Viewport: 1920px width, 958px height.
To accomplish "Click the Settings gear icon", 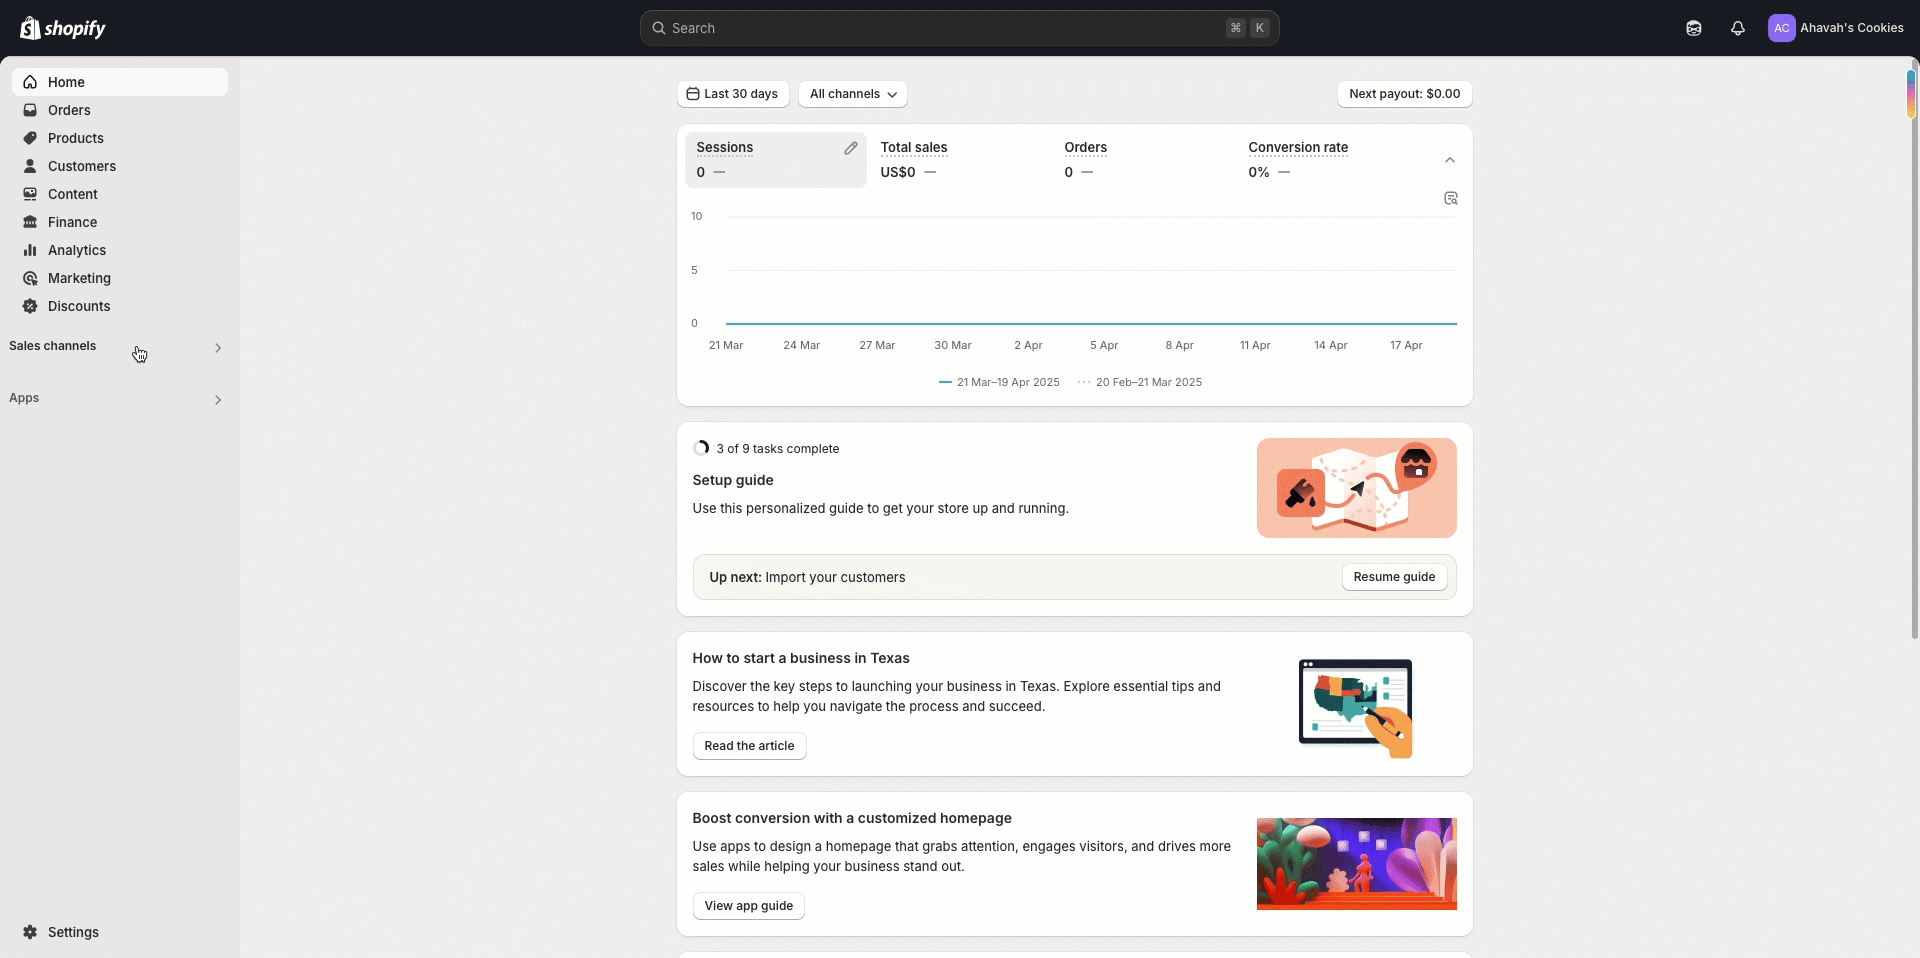I will (x=30, y=932).
